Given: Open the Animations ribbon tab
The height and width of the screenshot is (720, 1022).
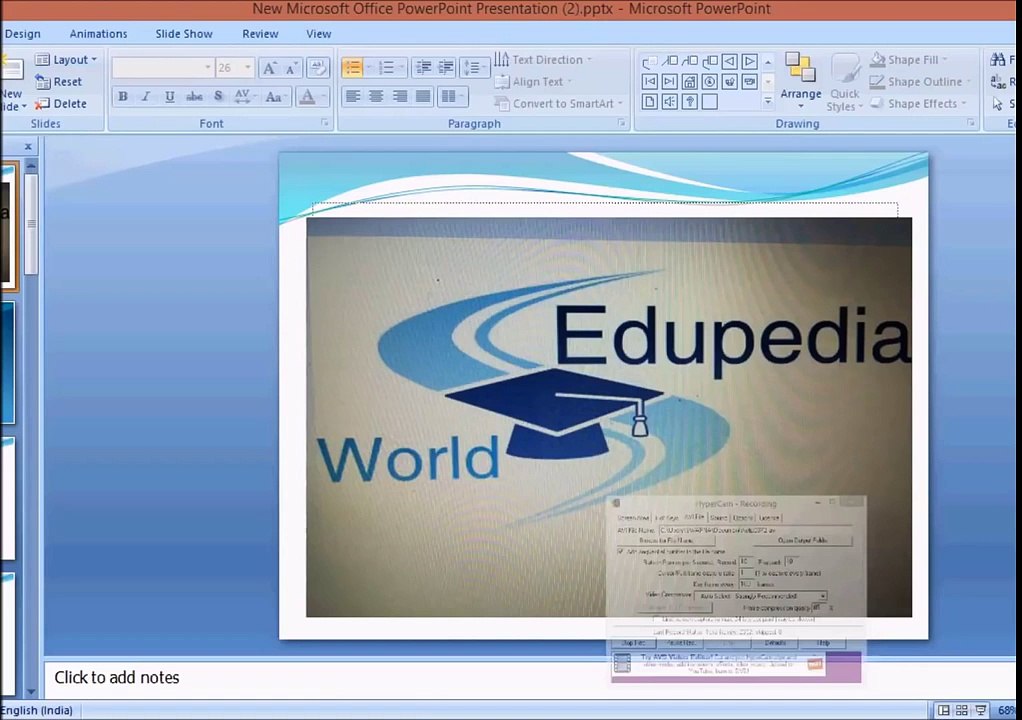Looking at the screenshot, I should [x=98, y=34].
